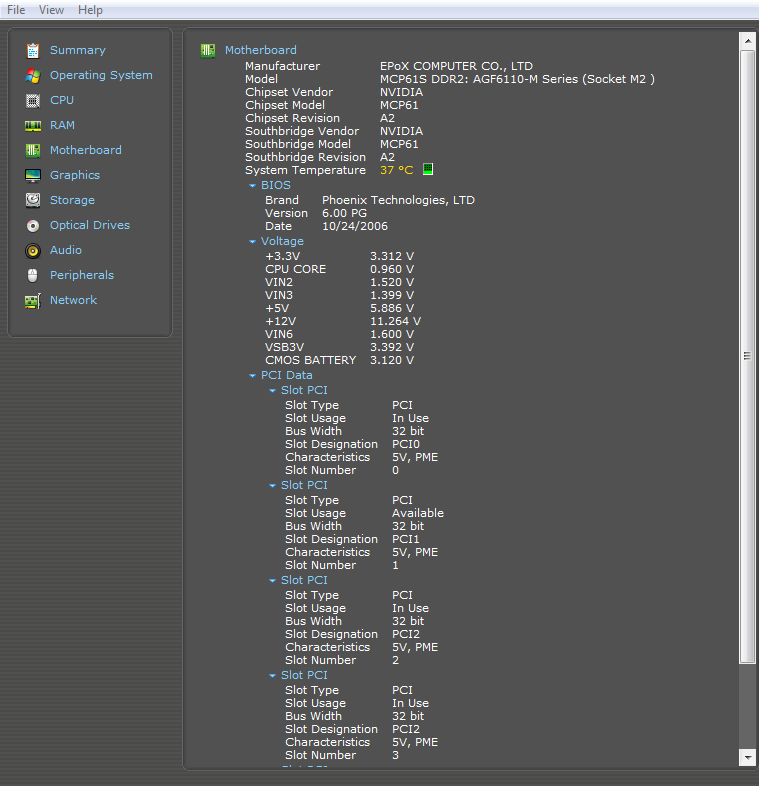Open the View menu
Screen dimensions: 759x786
pos(51,10)
